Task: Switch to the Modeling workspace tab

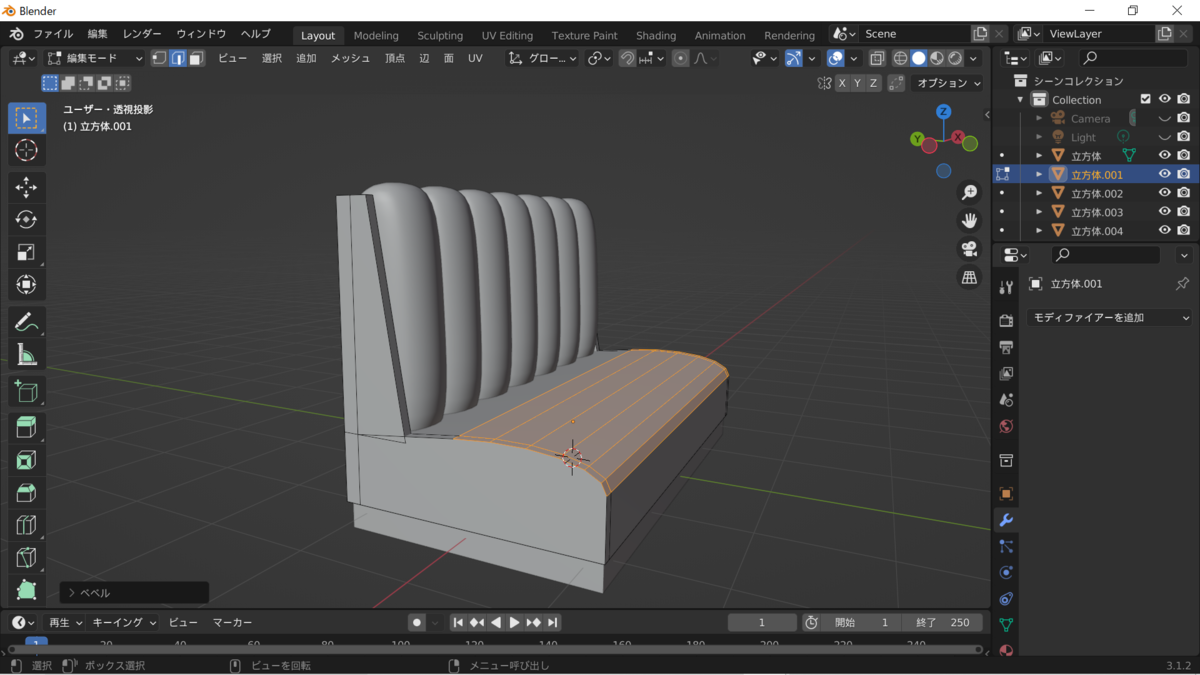Action: [x=376, y=35]
